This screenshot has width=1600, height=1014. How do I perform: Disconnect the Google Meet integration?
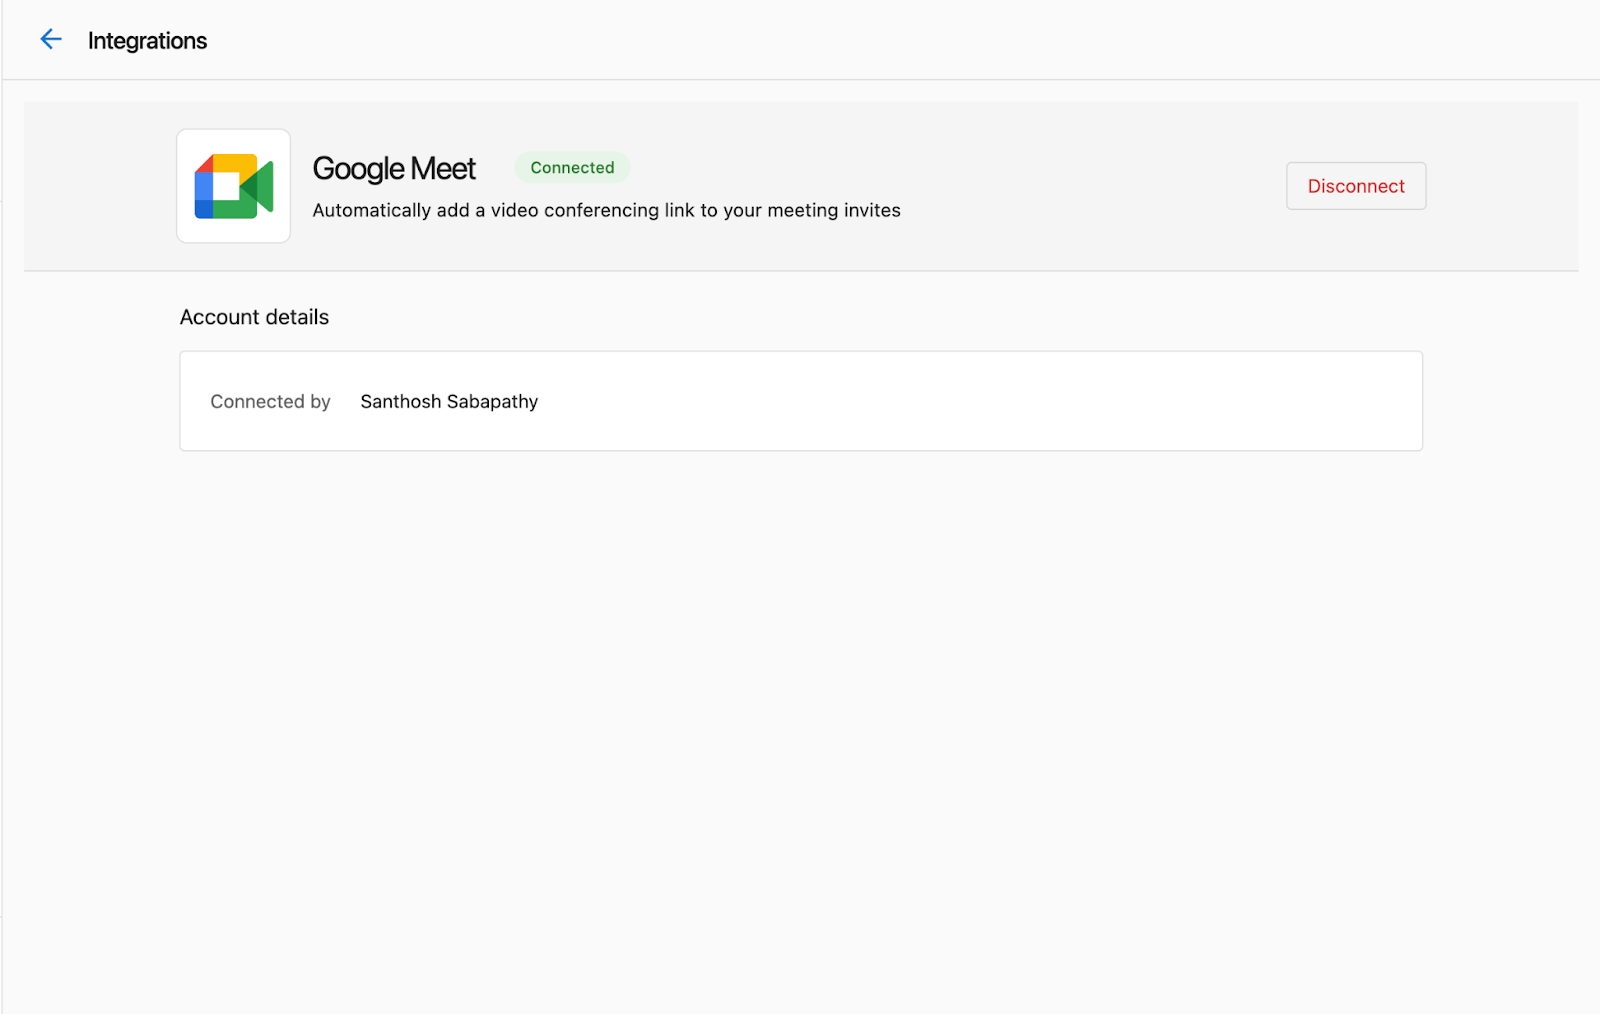[1356, 186]
